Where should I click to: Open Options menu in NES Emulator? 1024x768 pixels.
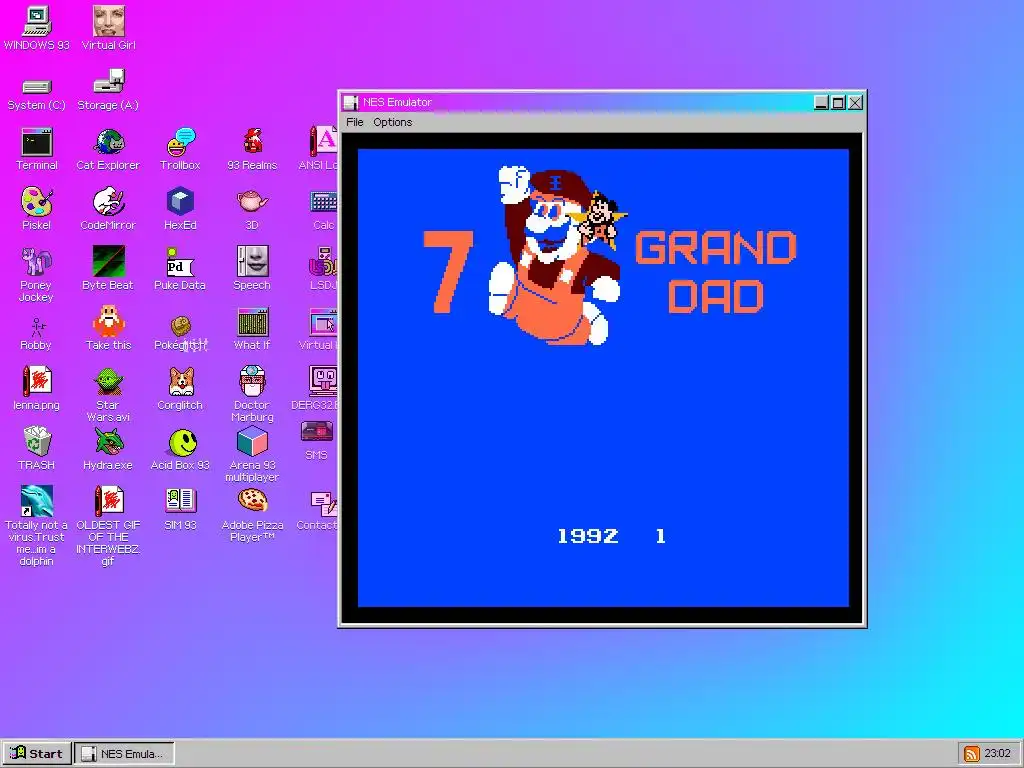pyautogui.click(x=392, y=122)
